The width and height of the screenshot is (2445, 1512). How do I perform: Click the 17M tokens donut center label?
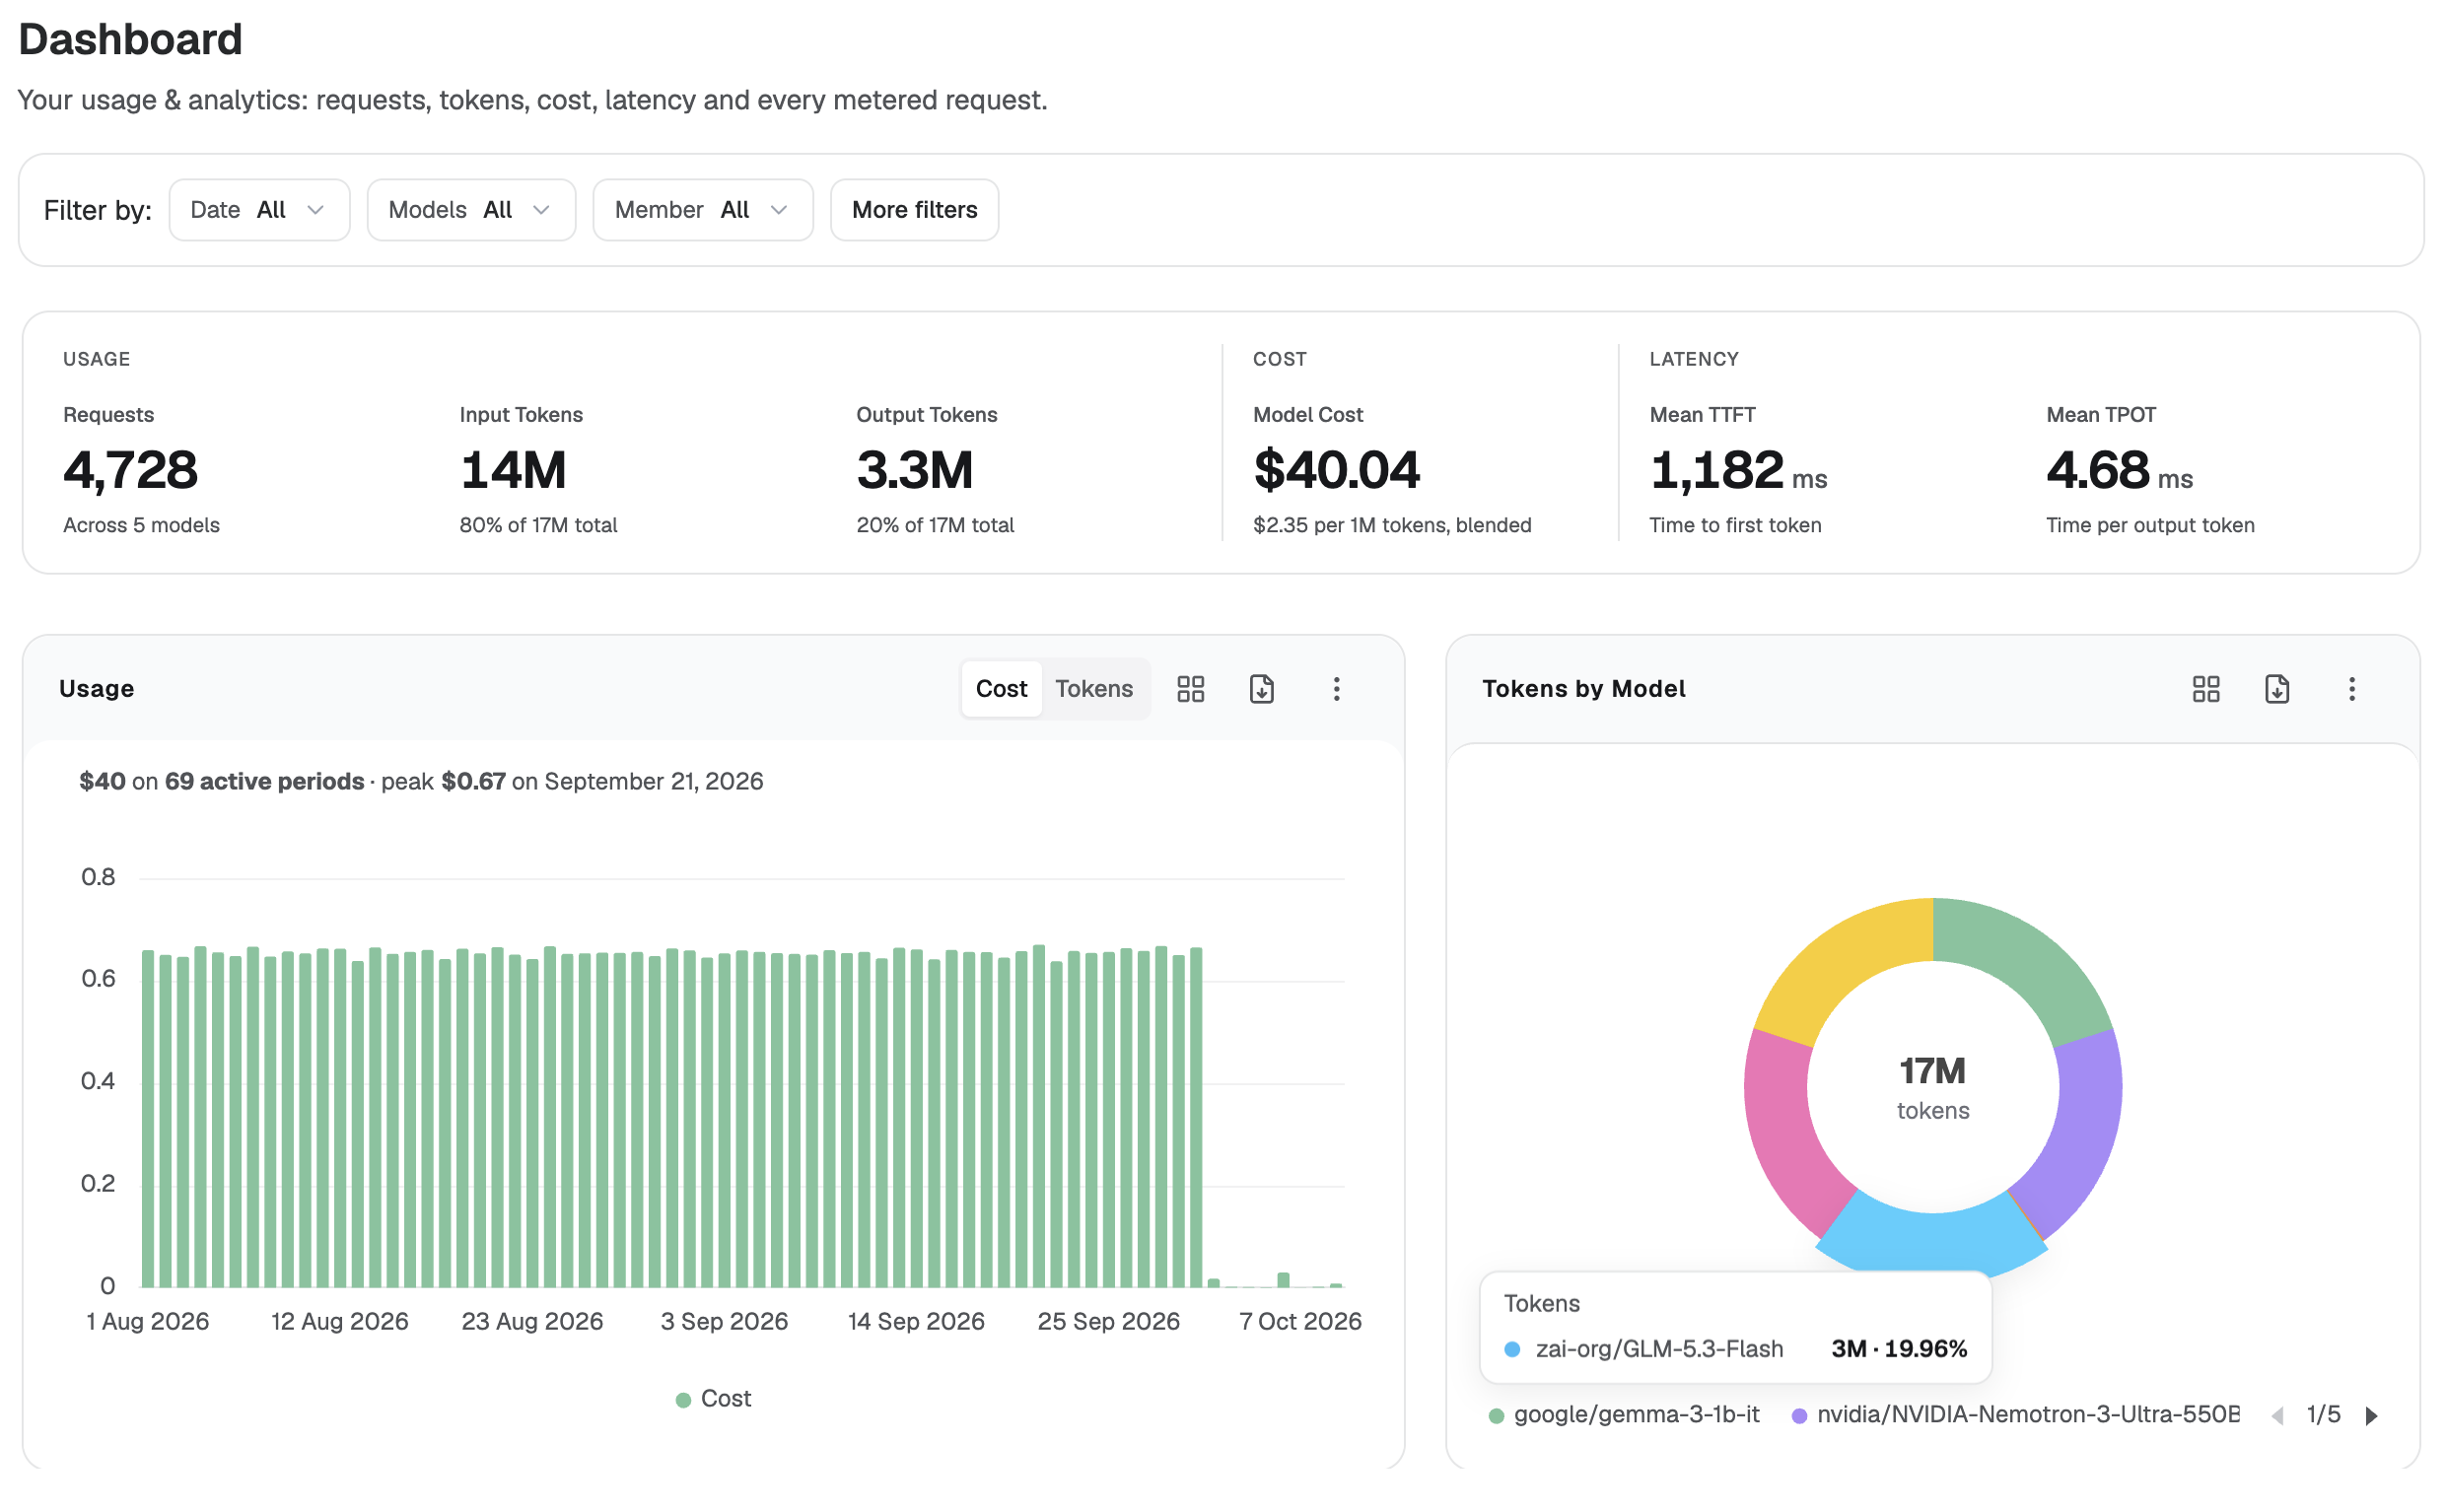[x=1933, y=1087]
